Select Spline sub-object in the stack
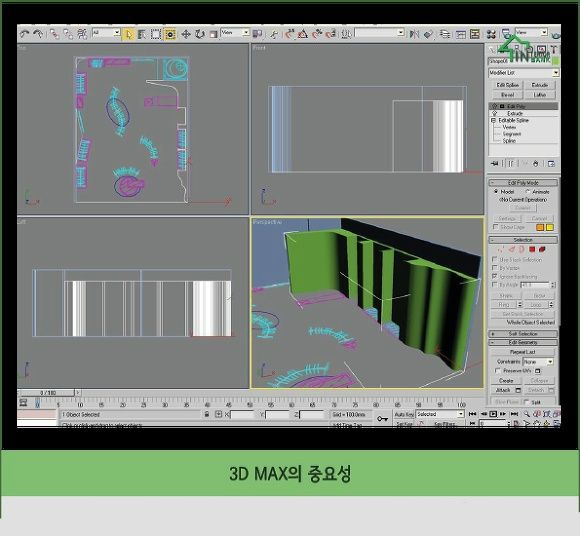 coord(509,141)
